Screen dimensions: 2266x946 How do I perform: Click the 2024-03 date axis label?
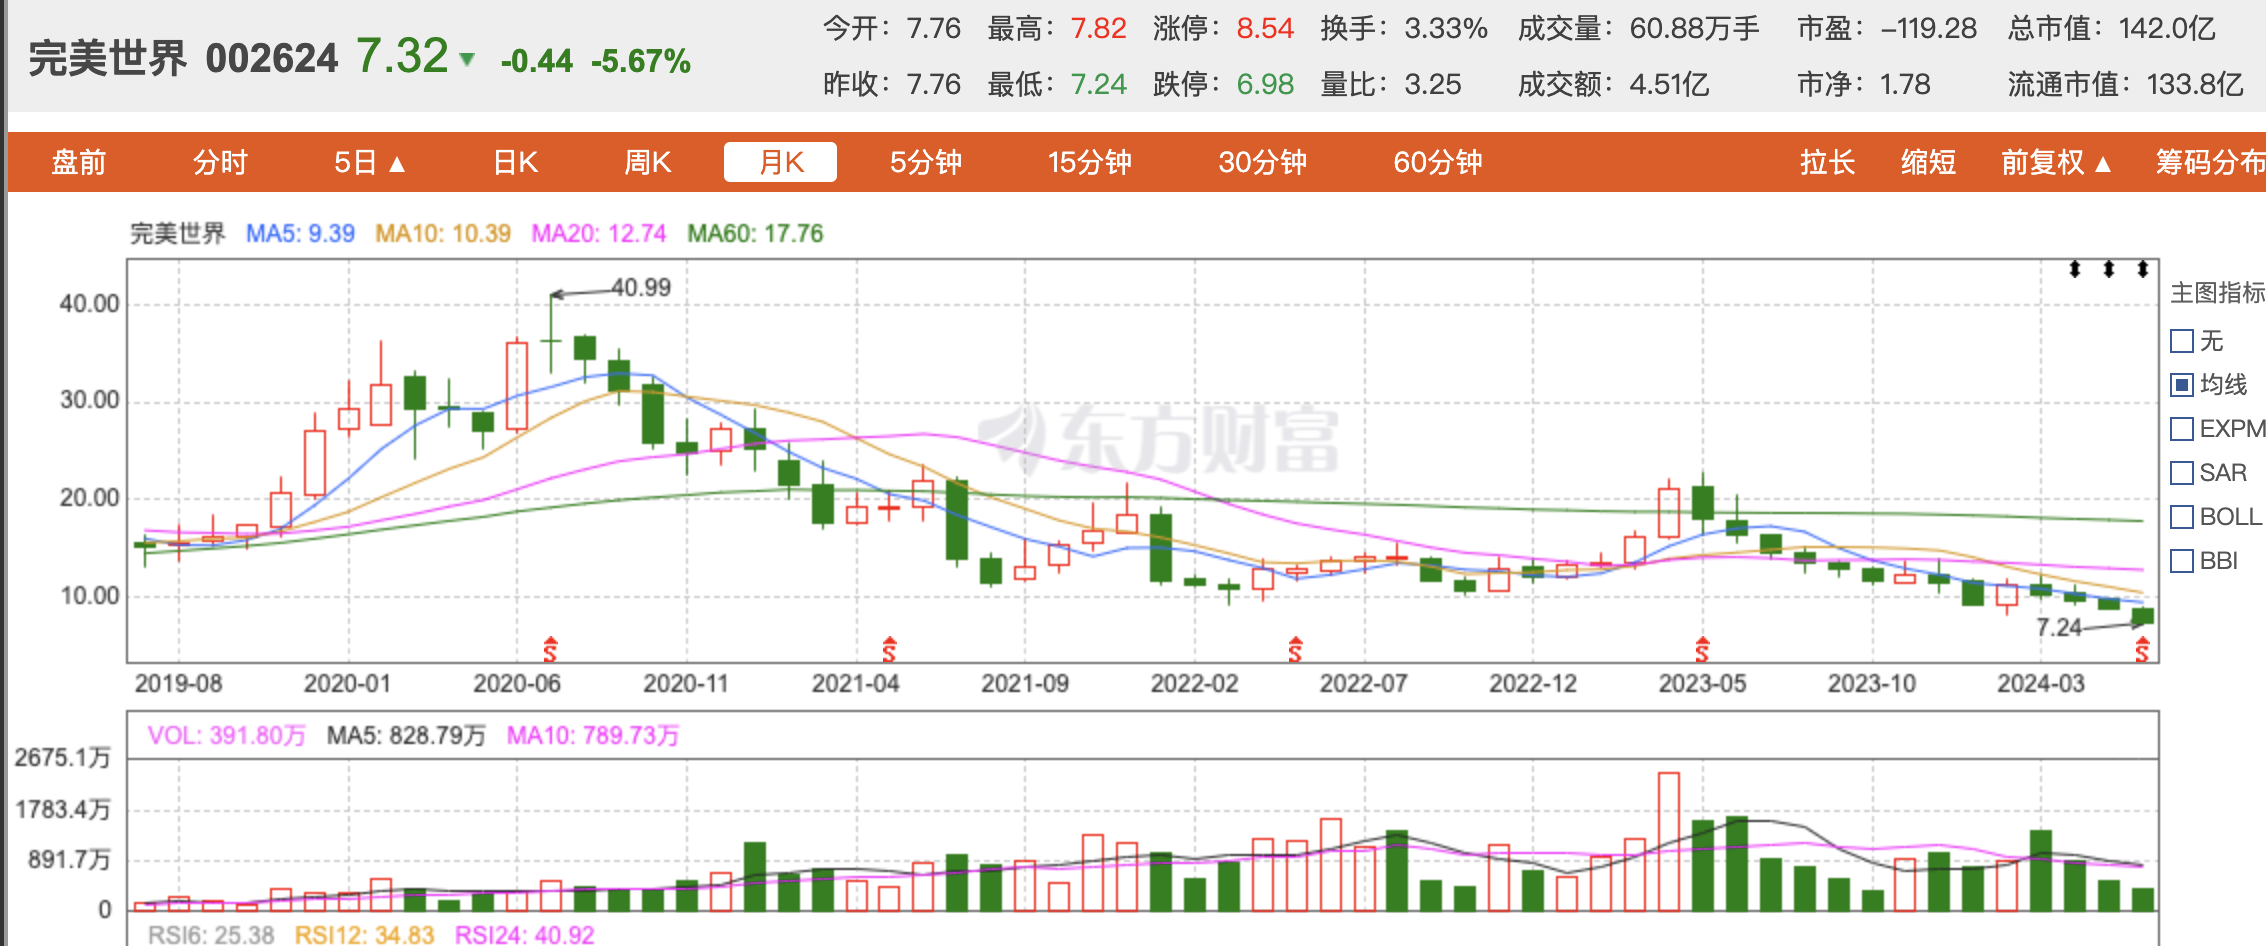tap(2041, 684)
